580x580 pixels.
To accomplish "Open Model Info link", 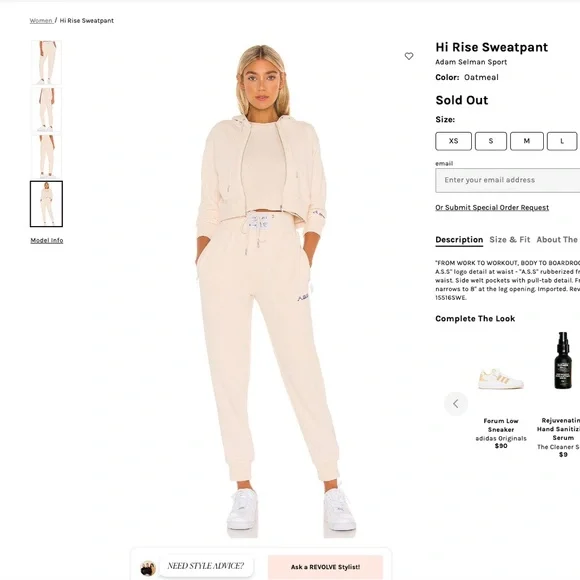I will click(47, 240).
